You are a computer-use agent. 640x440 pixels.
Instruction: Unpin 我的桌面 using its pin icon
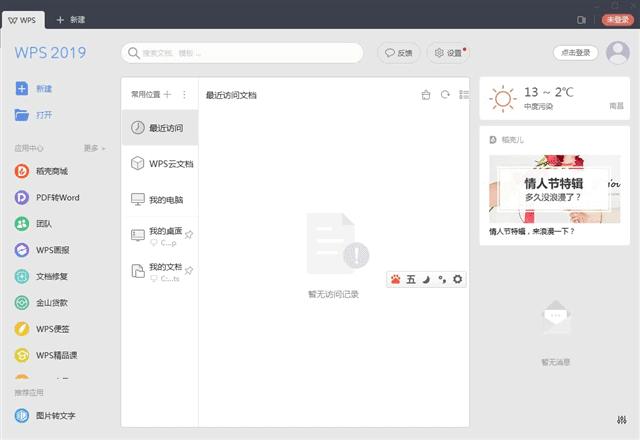pyautogui.click(x=189, y=235)
